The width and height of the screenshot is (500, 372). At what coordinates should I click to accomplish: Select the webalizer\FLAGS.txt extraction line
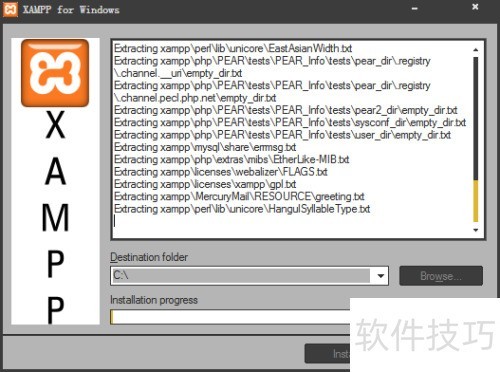[221, 172]
